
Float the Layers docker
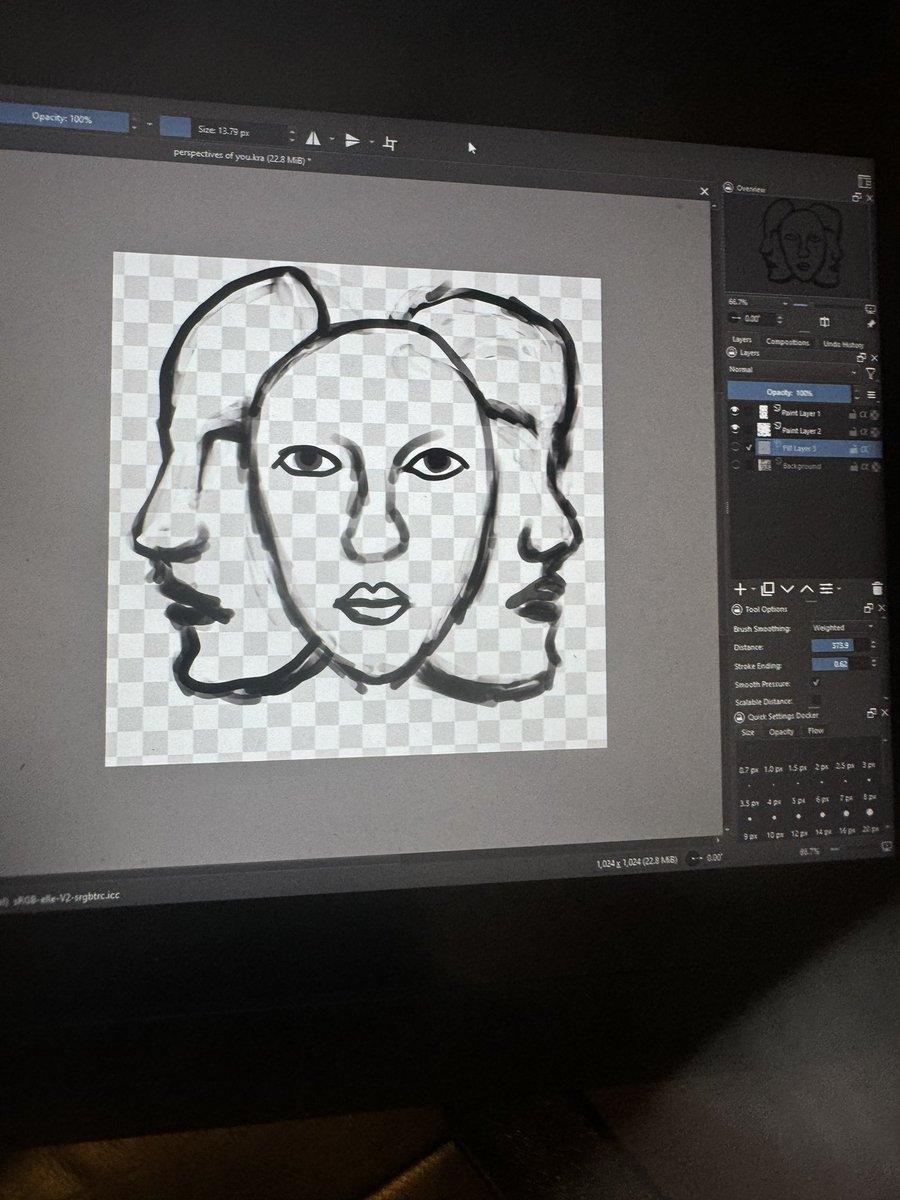click(x=861, y=358)
